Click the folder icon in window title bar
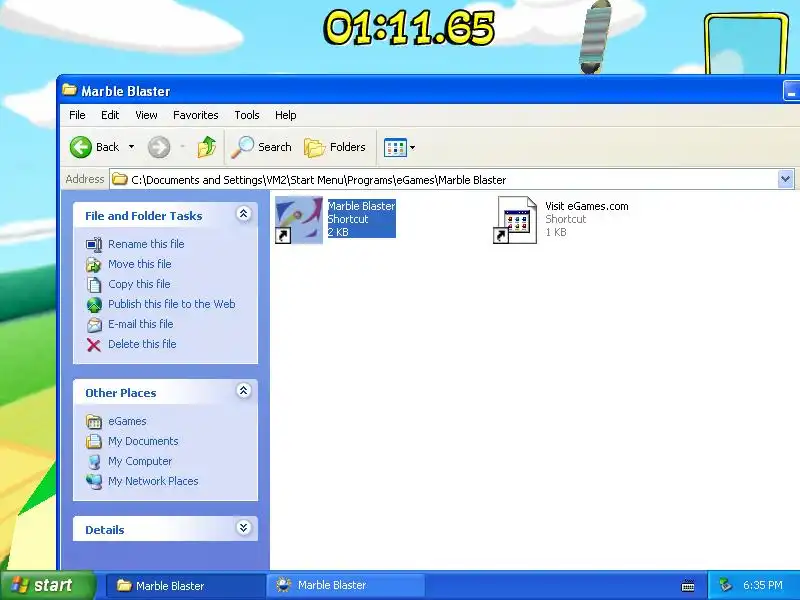The width and height of the screenshot is (800, 600). click(69, 90)
